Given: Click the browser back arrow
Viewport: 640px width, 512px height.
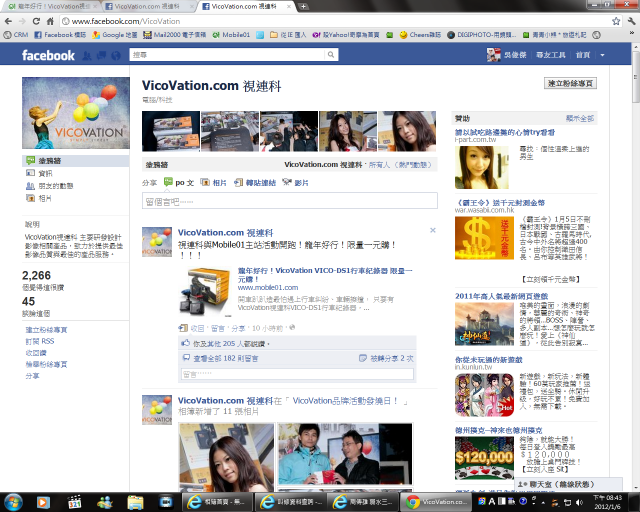Looking at the screenshot, I should pyautogui.click(x=9, y=21).
